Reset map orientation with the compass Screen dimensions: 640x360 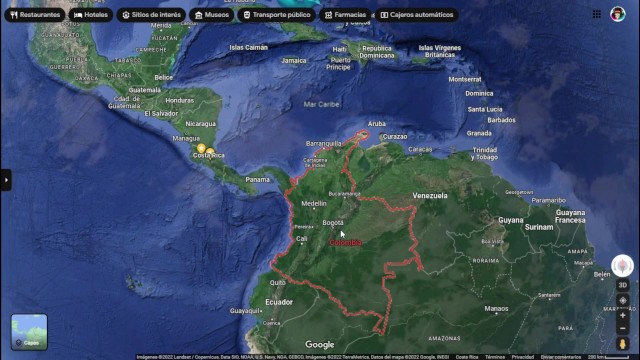tap(622, 266)
